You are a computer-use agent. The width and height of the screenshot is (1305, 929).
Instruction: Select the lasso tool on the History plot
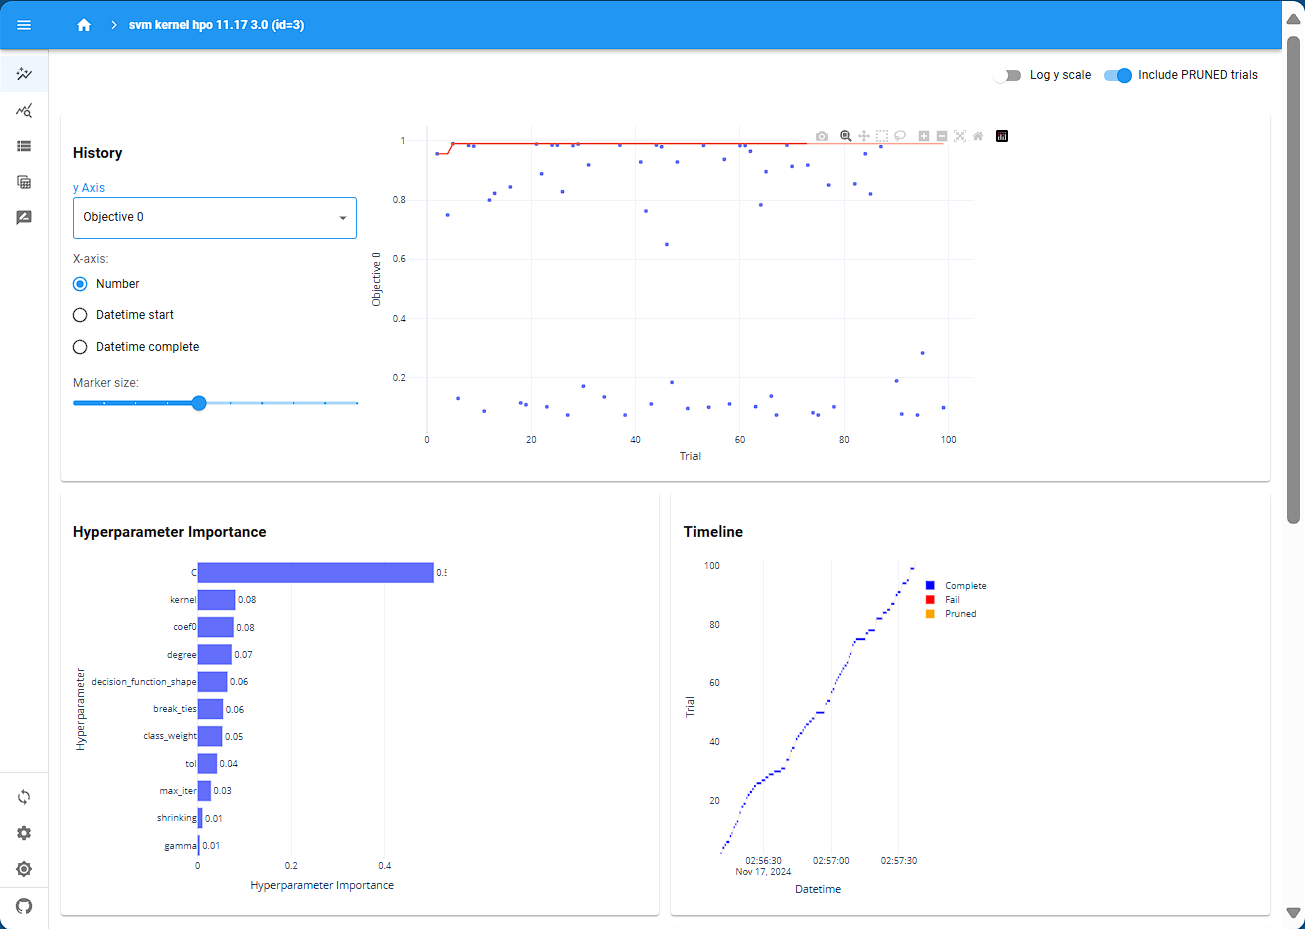click(900, 136)
